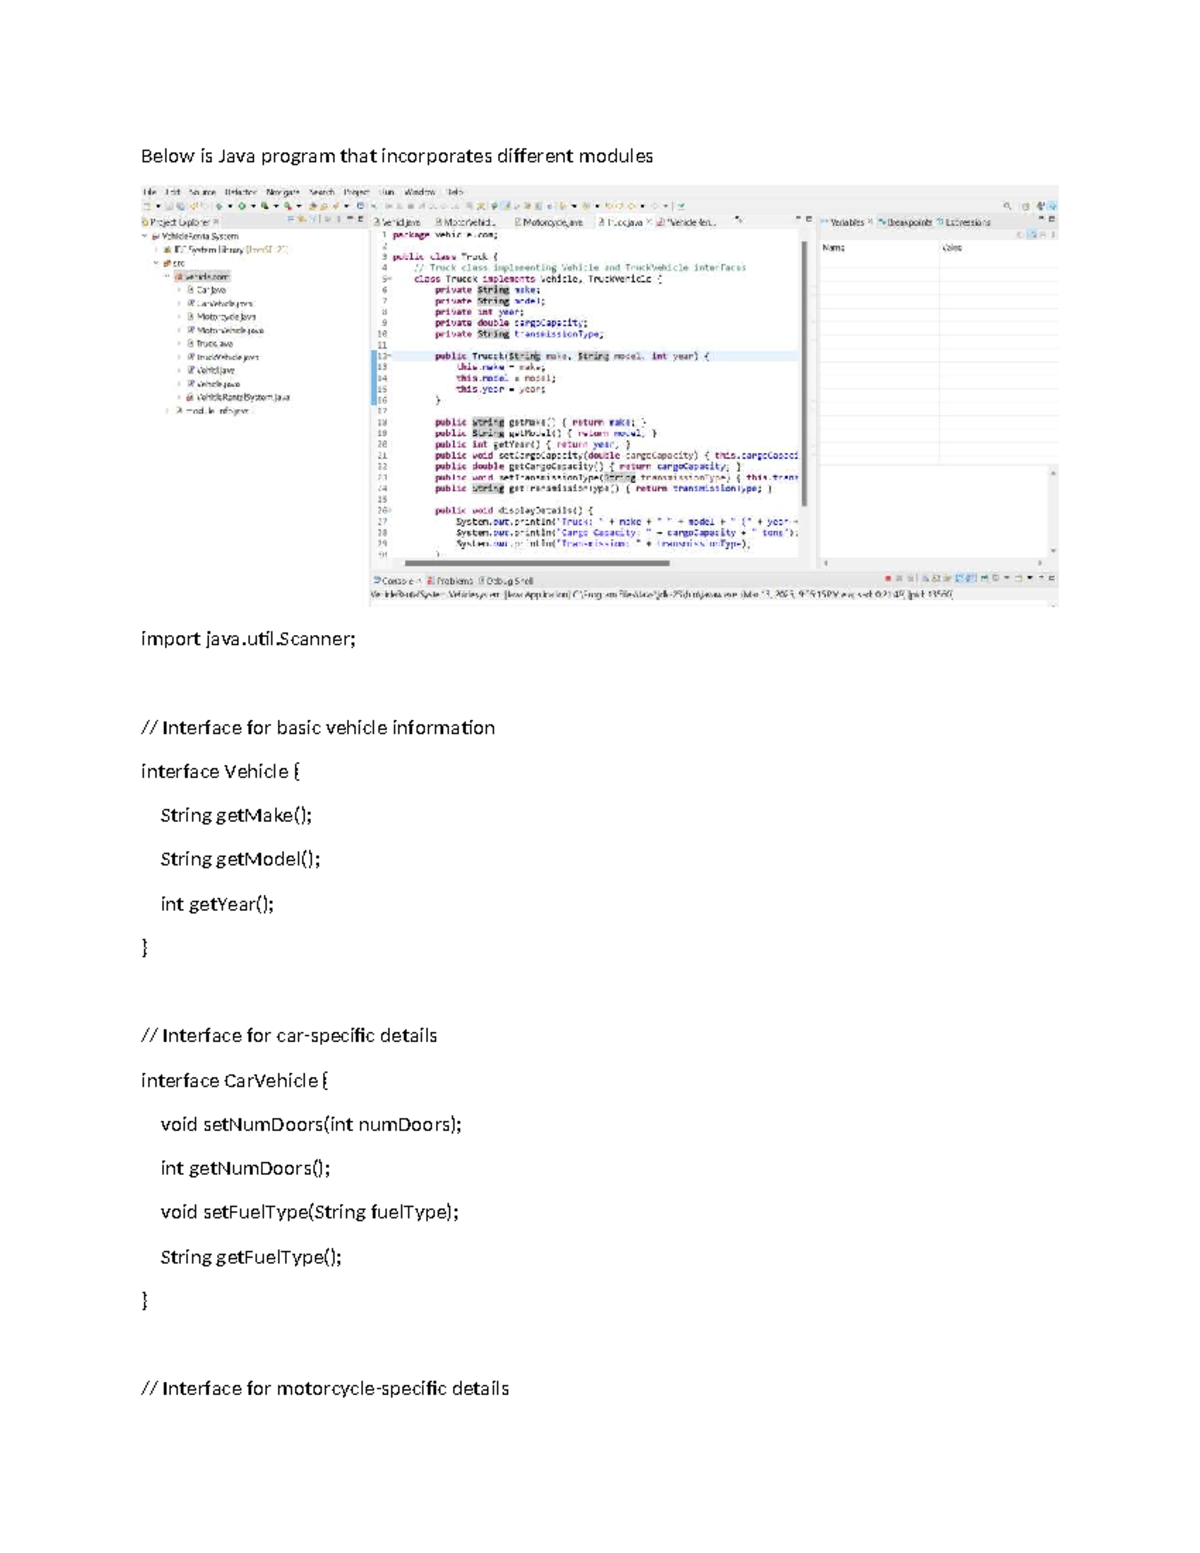This screenshot has height=1553, width=1200.
Task: Open the File menu in Eclipse
Action: click(150, 192)
